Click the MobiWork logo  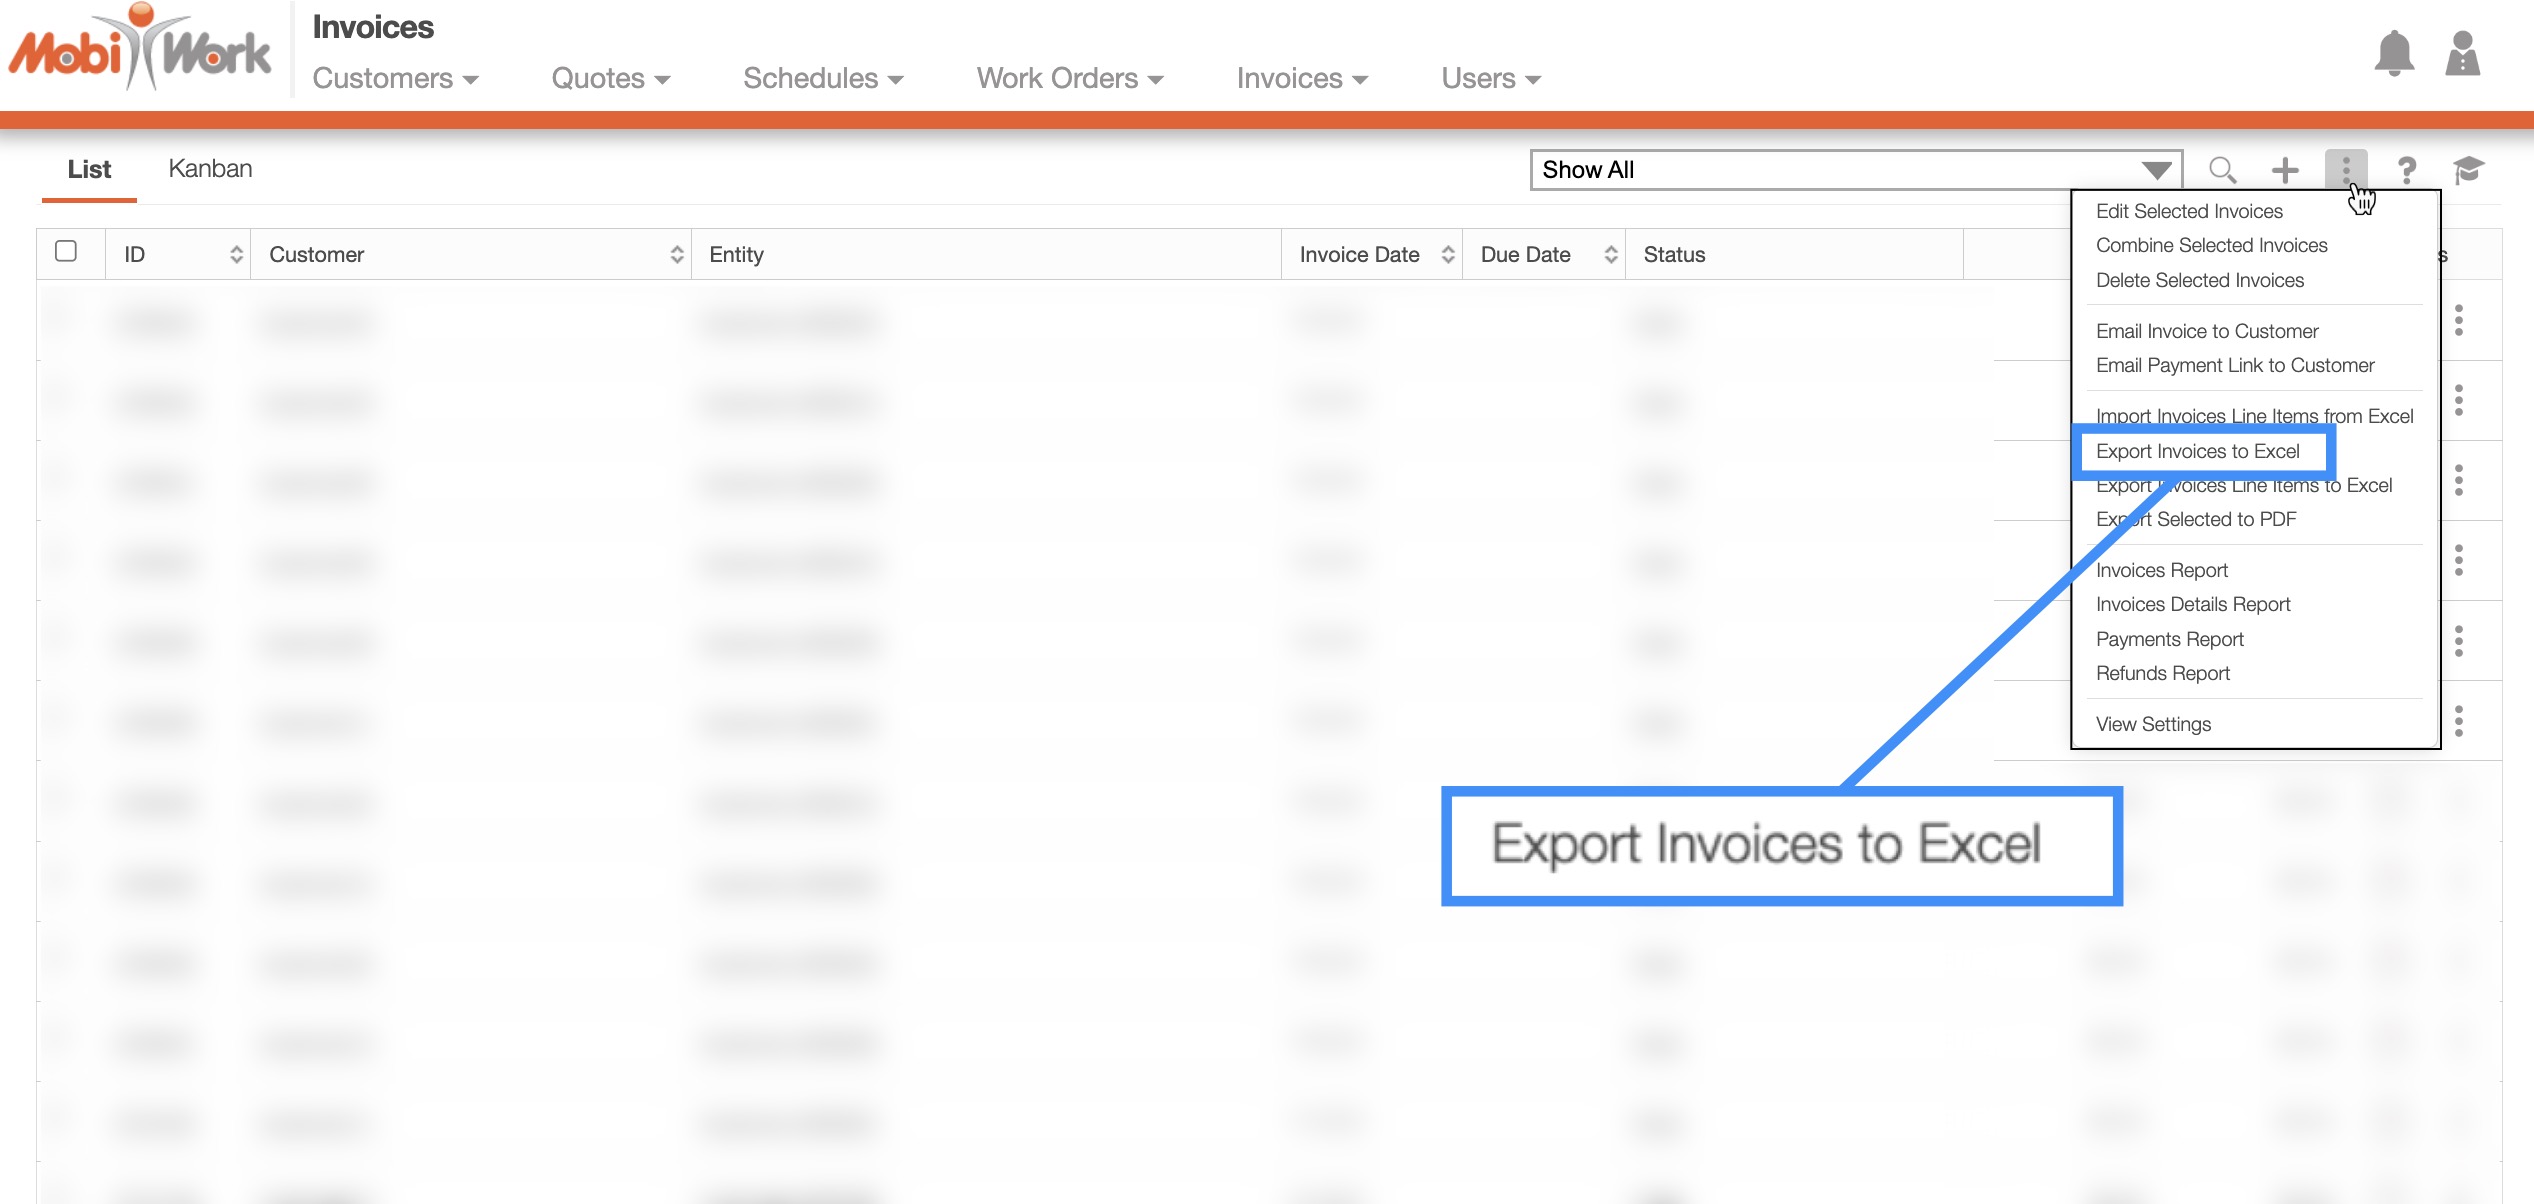(140, 50)
